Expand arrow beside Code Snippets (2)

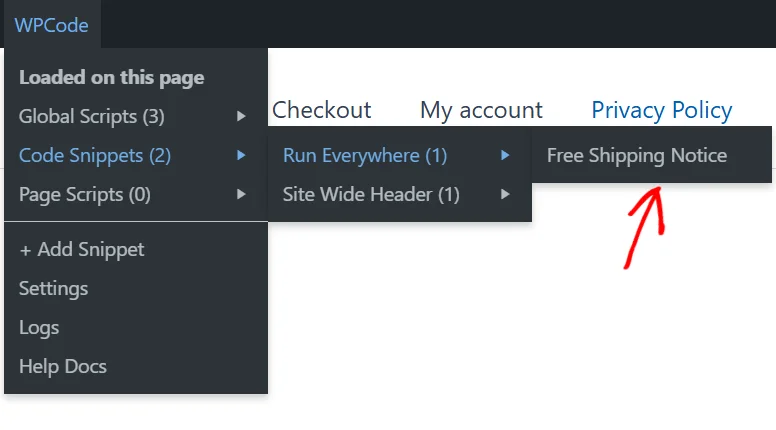241,155
